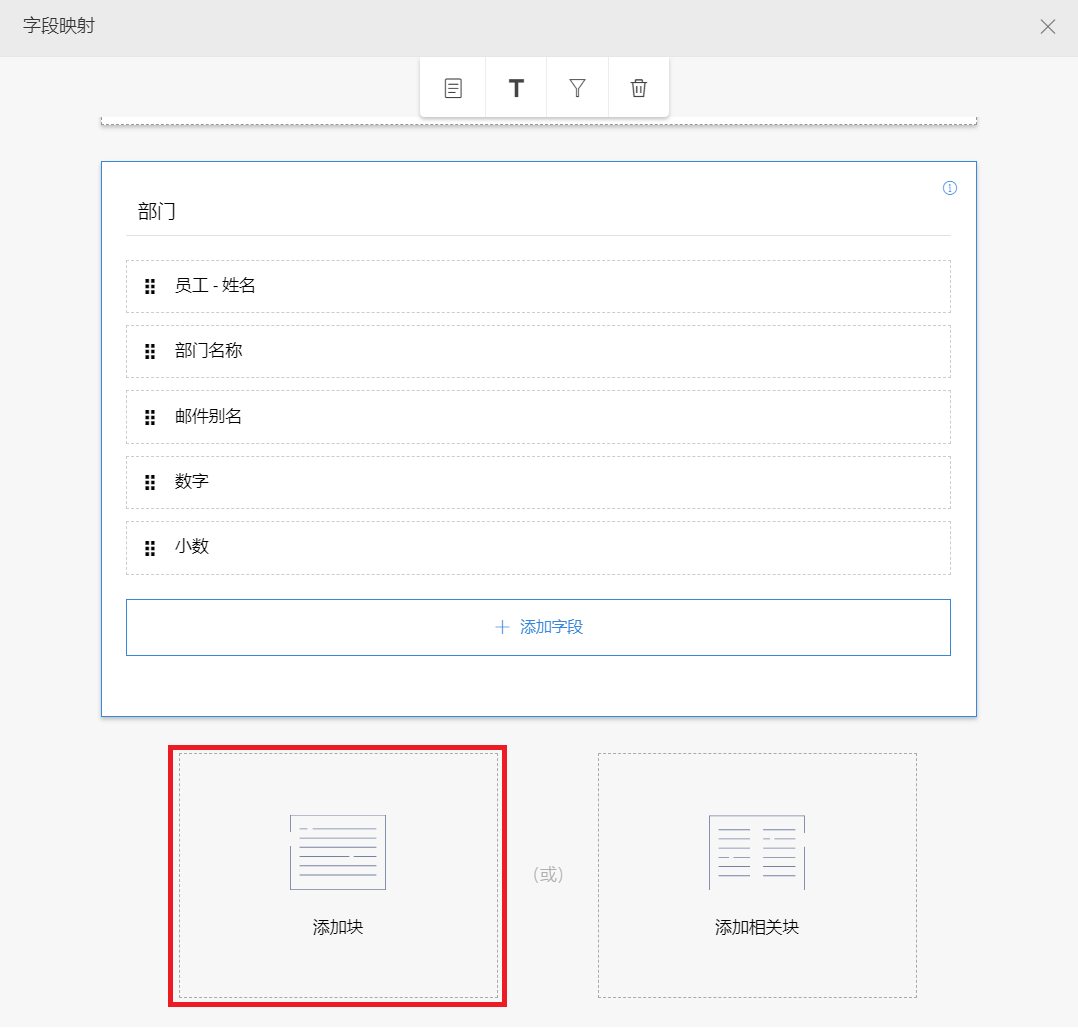Click the info icon in 部门 block
Screen dimensions: 1078x1028
pos(950,188)
